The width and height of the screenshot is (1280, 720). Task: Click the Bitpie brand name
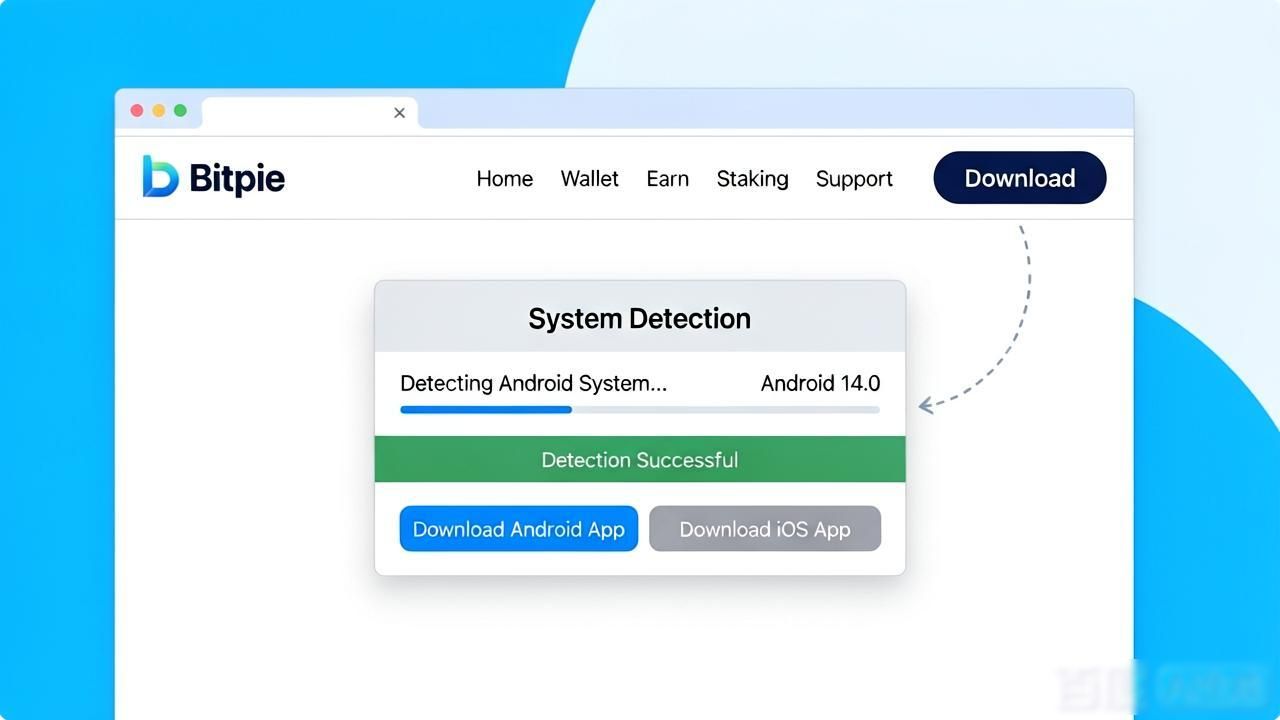pos(237,179)
